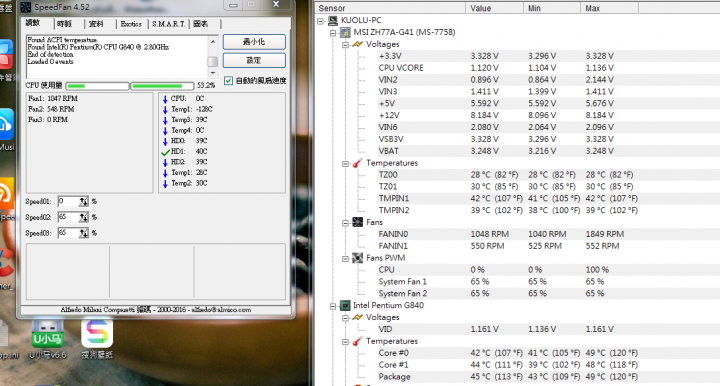Click the log scrollbar up arrow
This screenshot has height=386, width=720.
tap(212, 41)
